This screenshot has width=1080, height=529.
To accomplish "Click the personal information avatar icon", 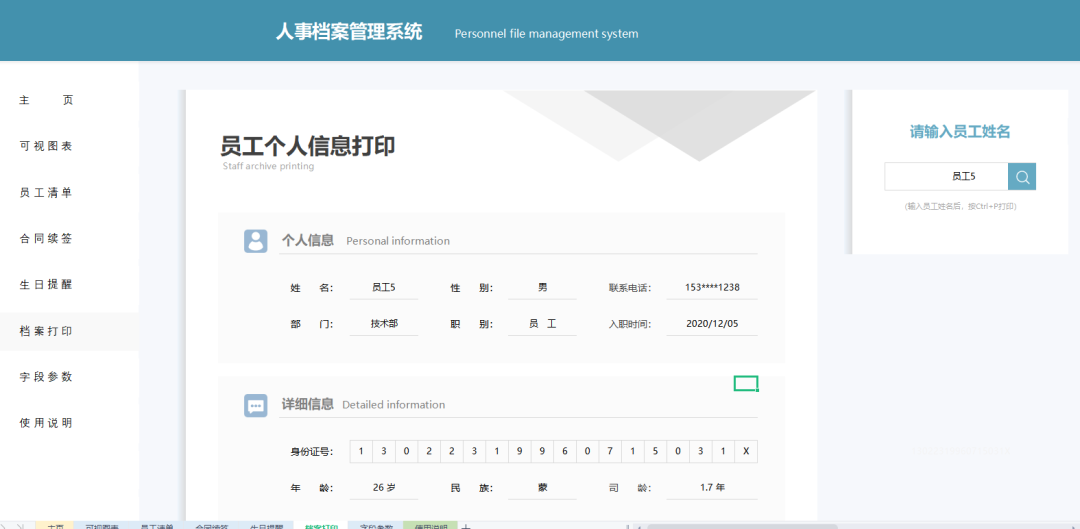I will point(256,241).
